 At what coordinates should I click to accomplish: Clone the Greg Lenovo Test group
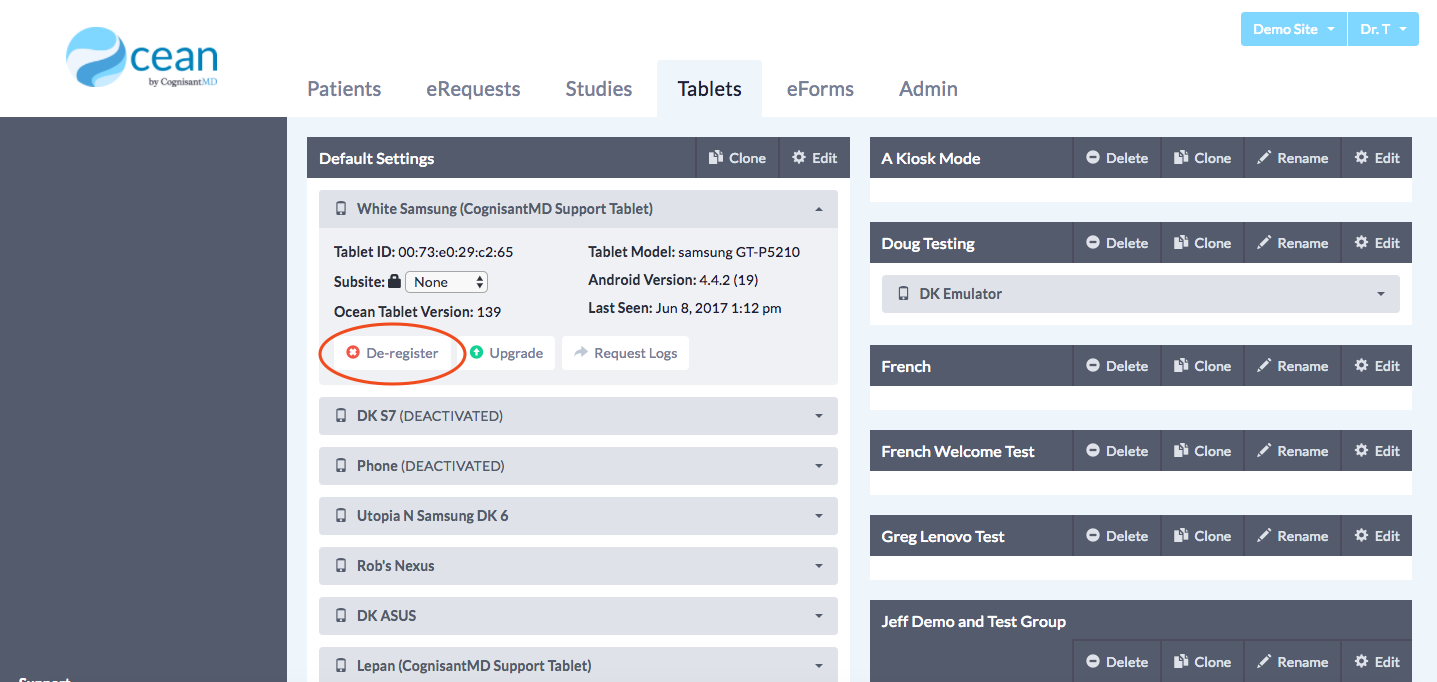pos(1202,536)
